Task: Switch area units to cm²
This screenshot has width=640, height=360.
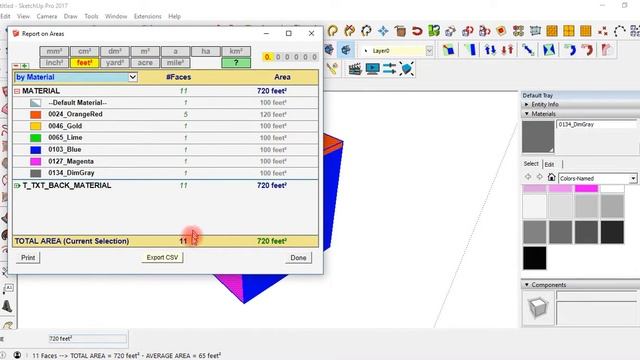Action: [x=84, y=51]
